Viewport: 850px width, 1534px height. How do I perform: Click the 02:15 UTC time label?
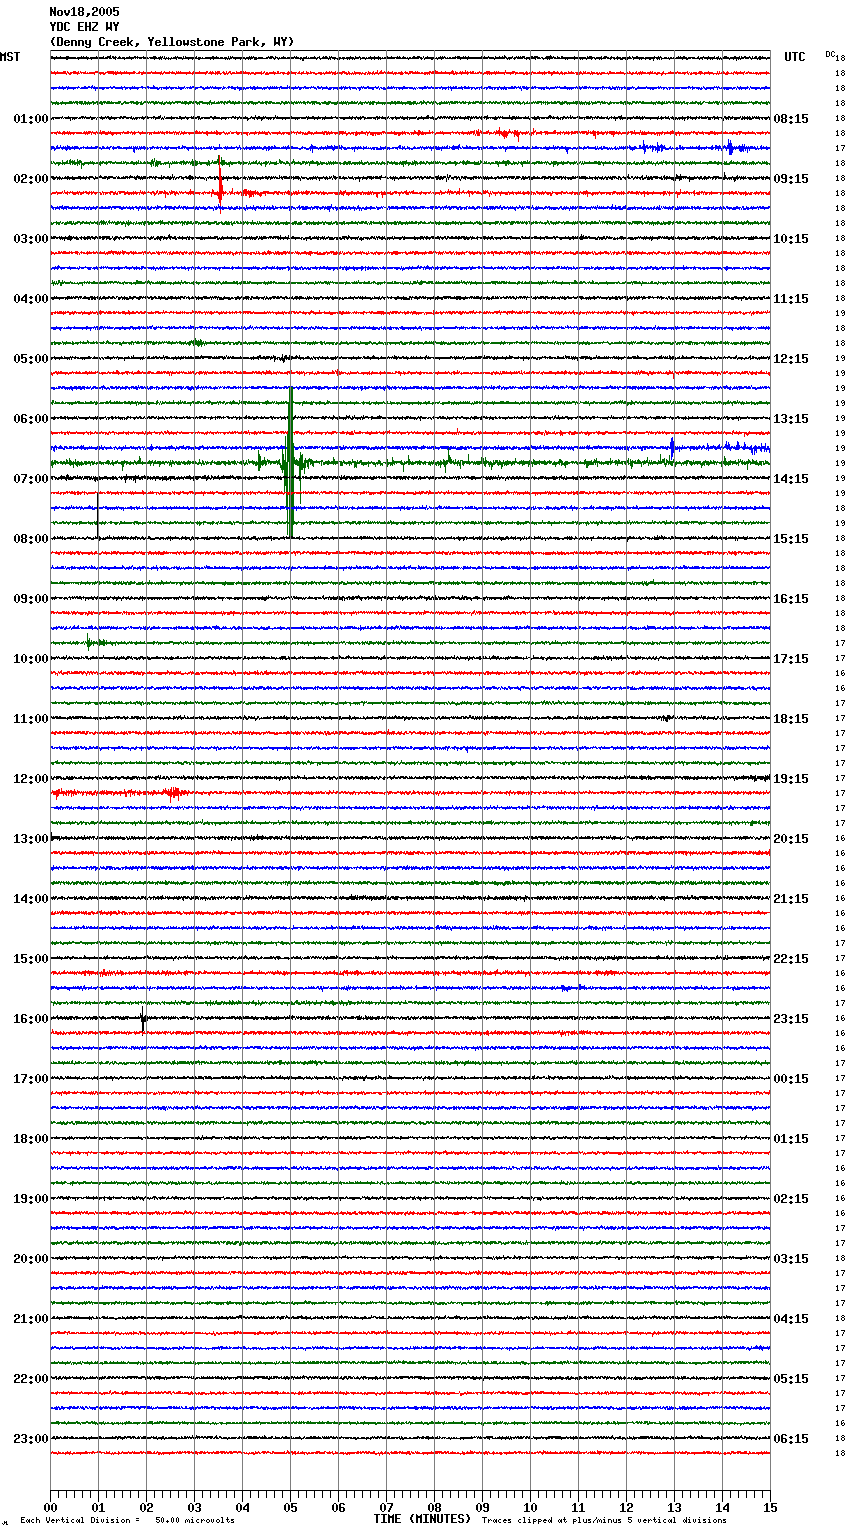[x=791, y=1199]
